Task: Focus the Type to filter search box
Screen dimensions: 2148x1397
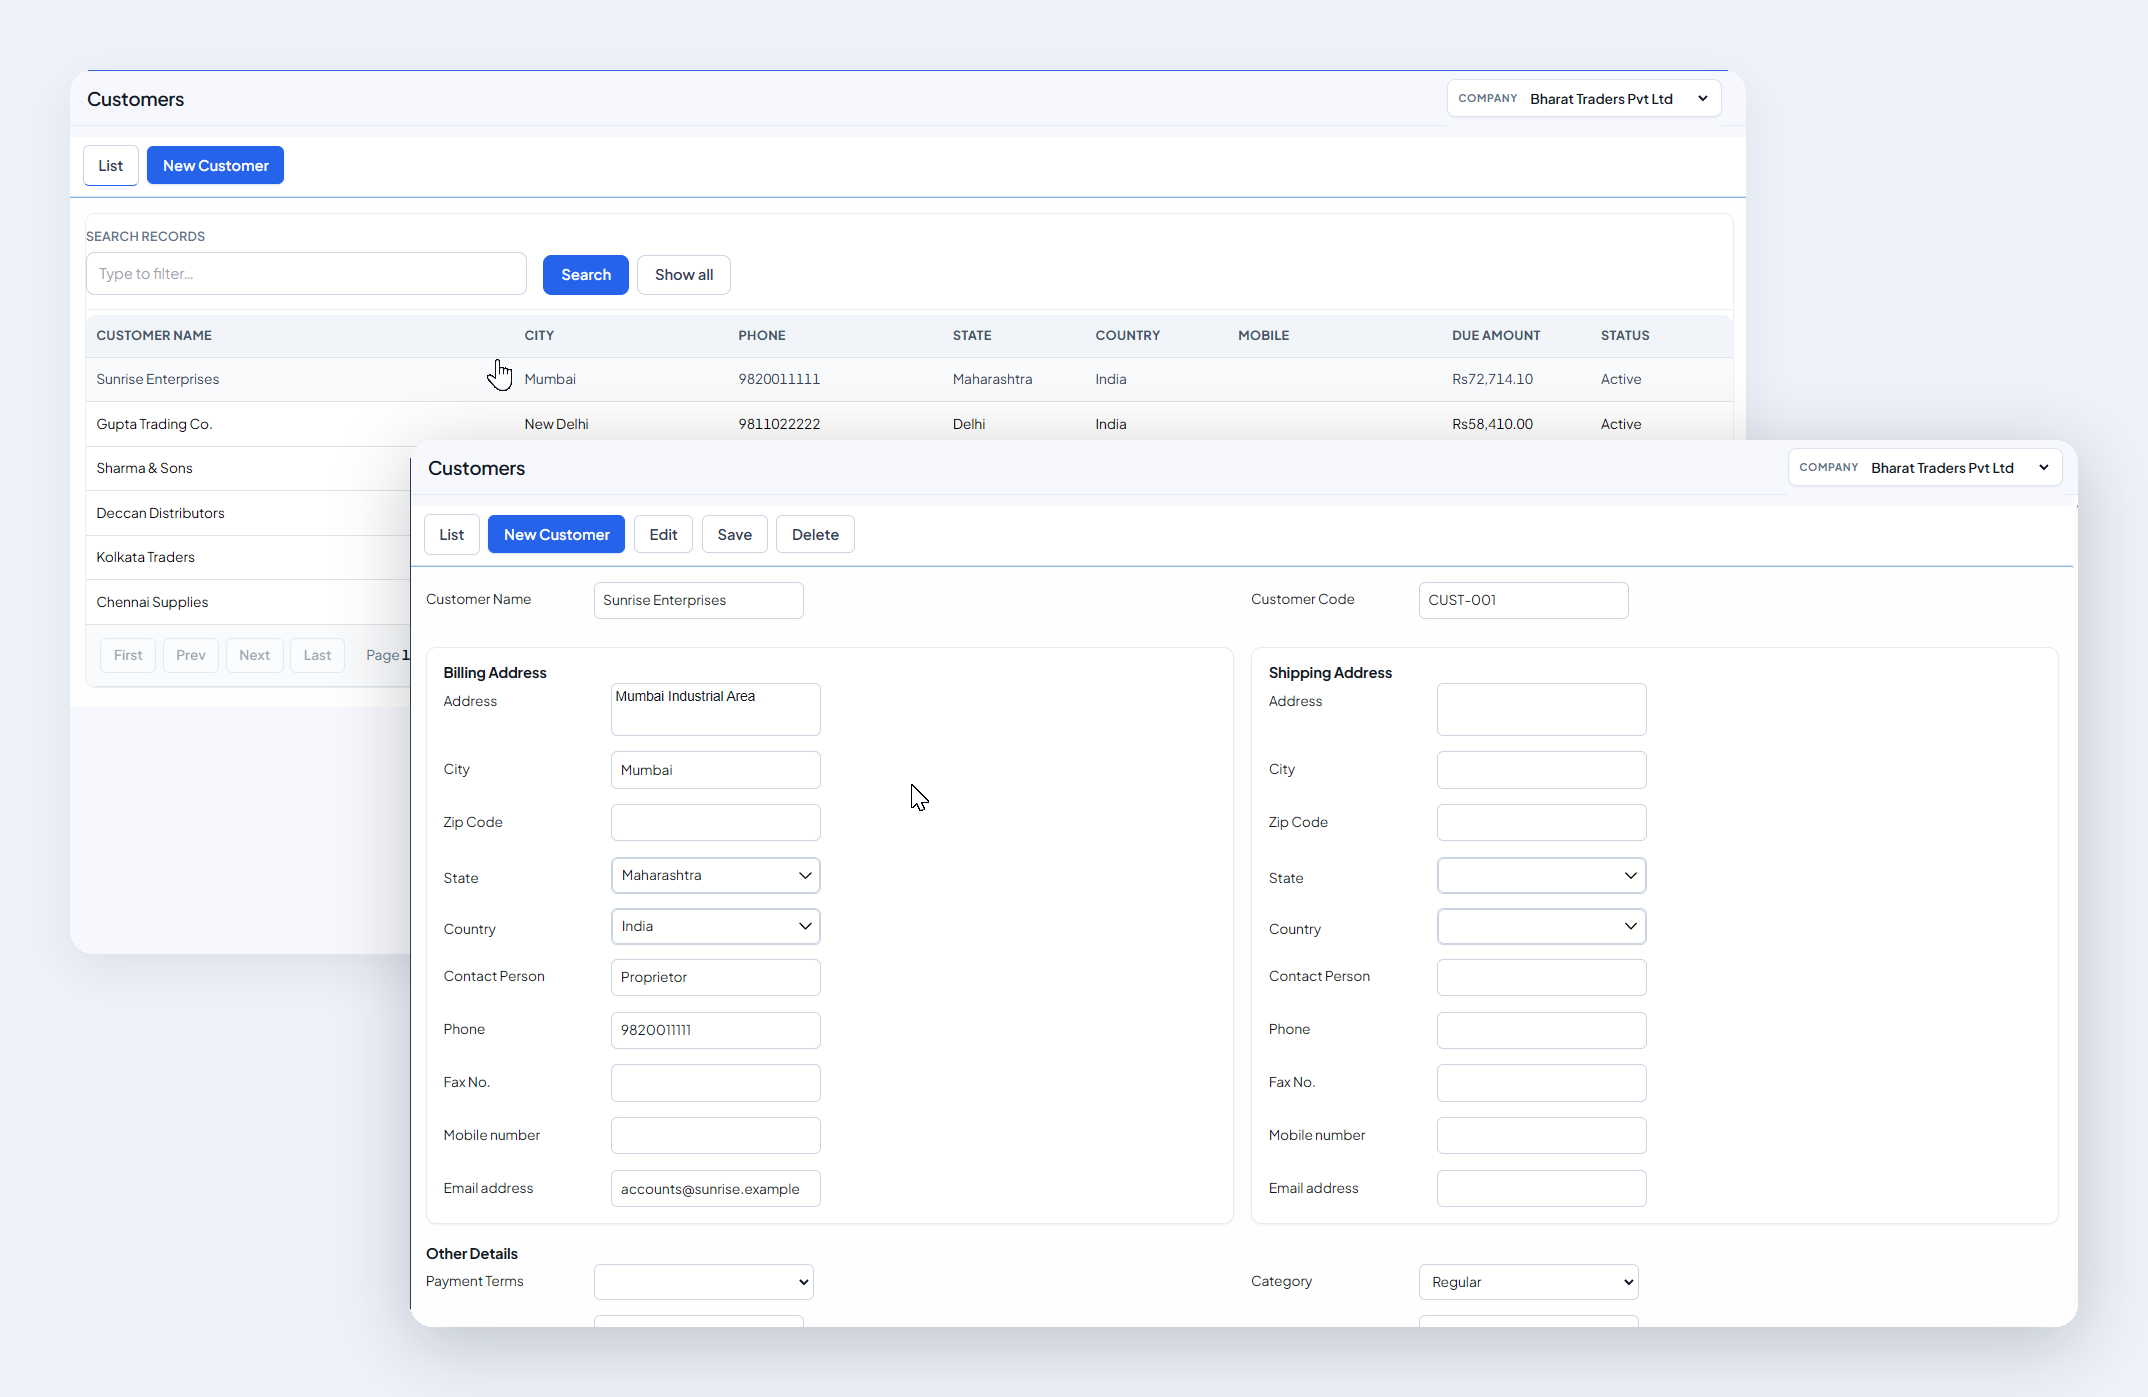Action: tap(307, 274)
